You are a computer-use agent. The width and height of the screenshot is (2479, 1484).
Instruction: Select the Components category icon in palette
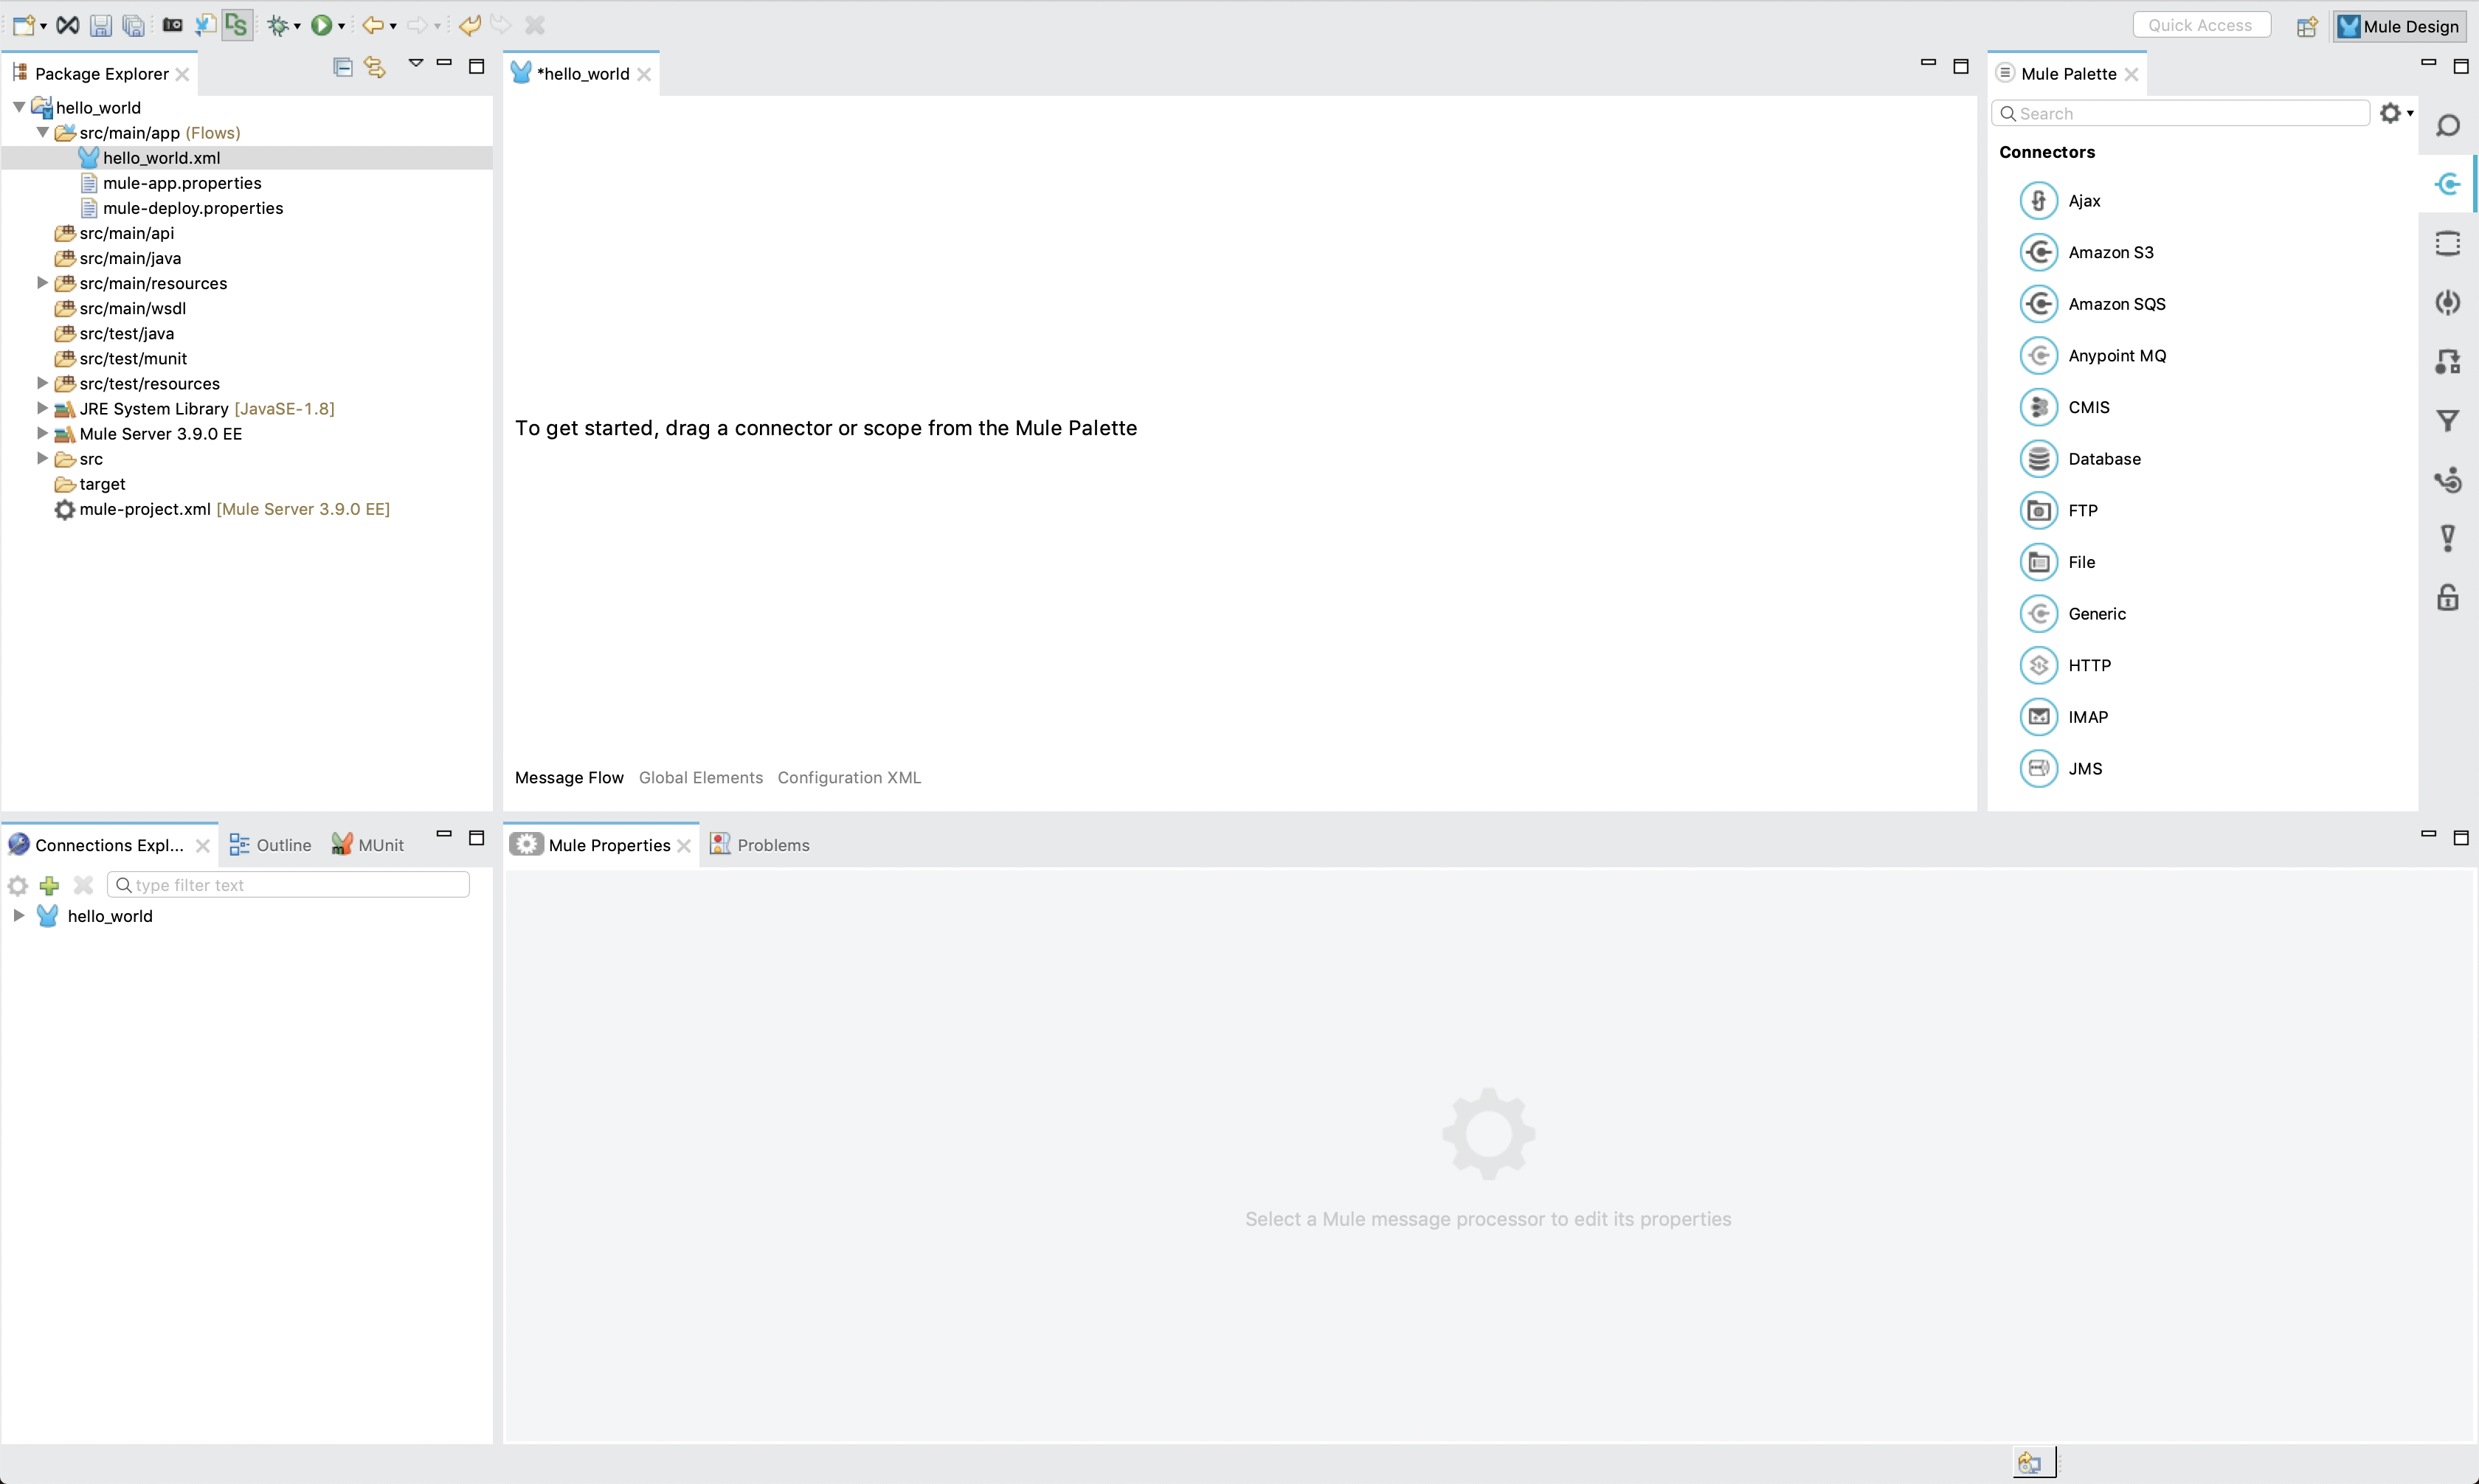[2448, 302]
